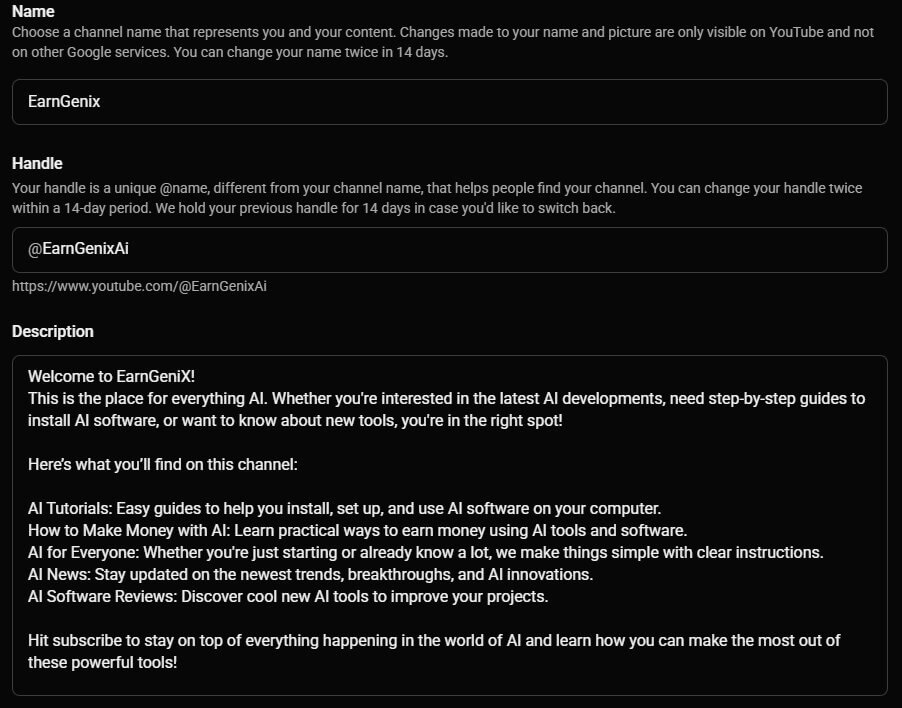Click the 'Your handle is a unique @name' helper text

coord(437,188)
